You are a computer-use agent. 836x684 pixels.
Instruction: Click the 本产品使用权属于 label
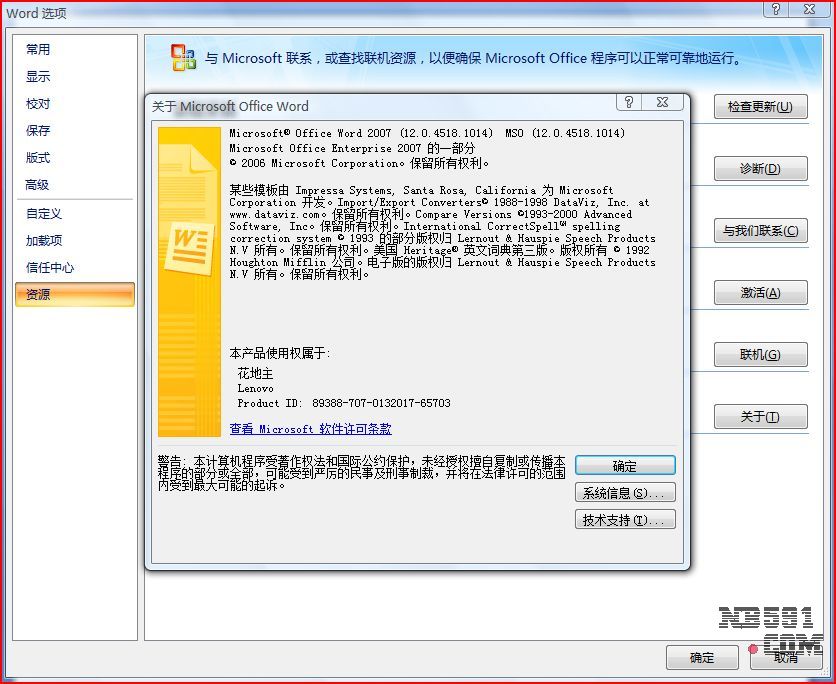(280, 353)
